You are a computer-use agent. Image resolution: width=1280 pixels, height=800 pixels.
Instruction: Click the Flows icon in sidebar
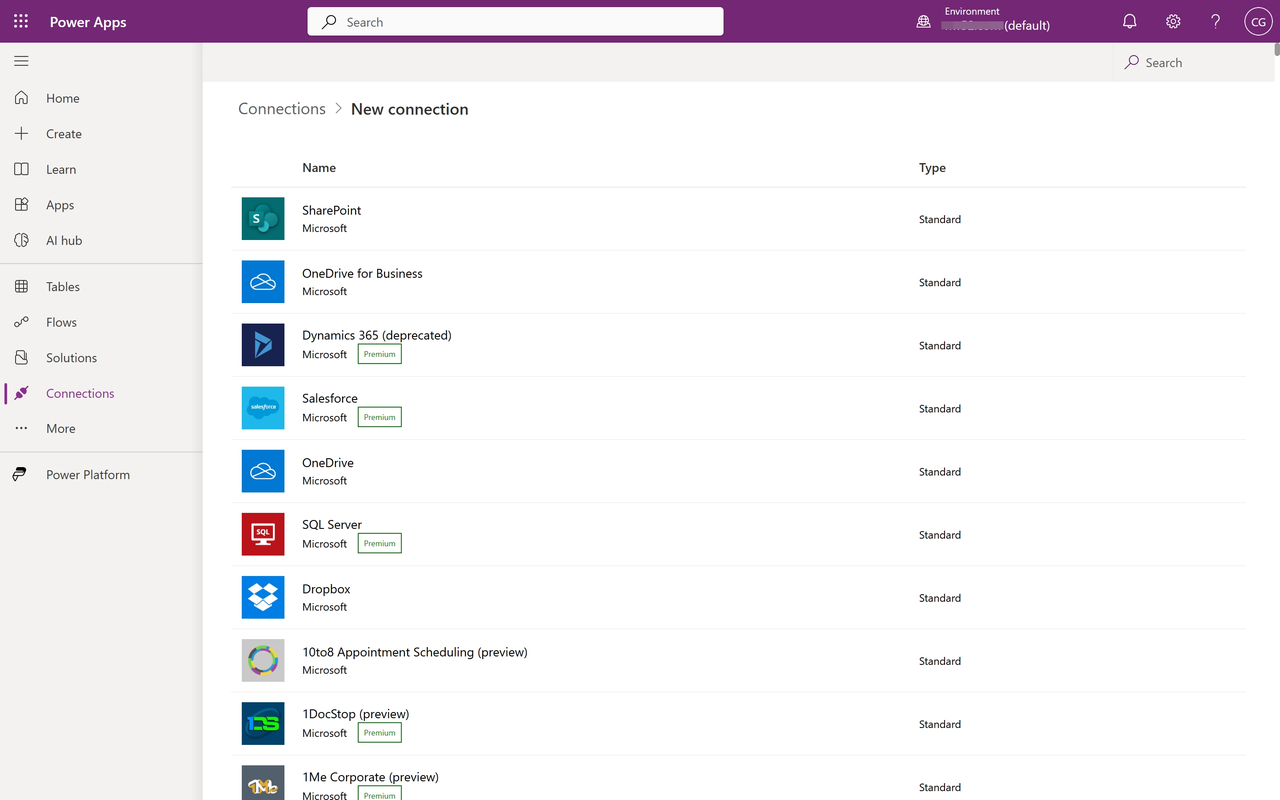click(21, 322)
